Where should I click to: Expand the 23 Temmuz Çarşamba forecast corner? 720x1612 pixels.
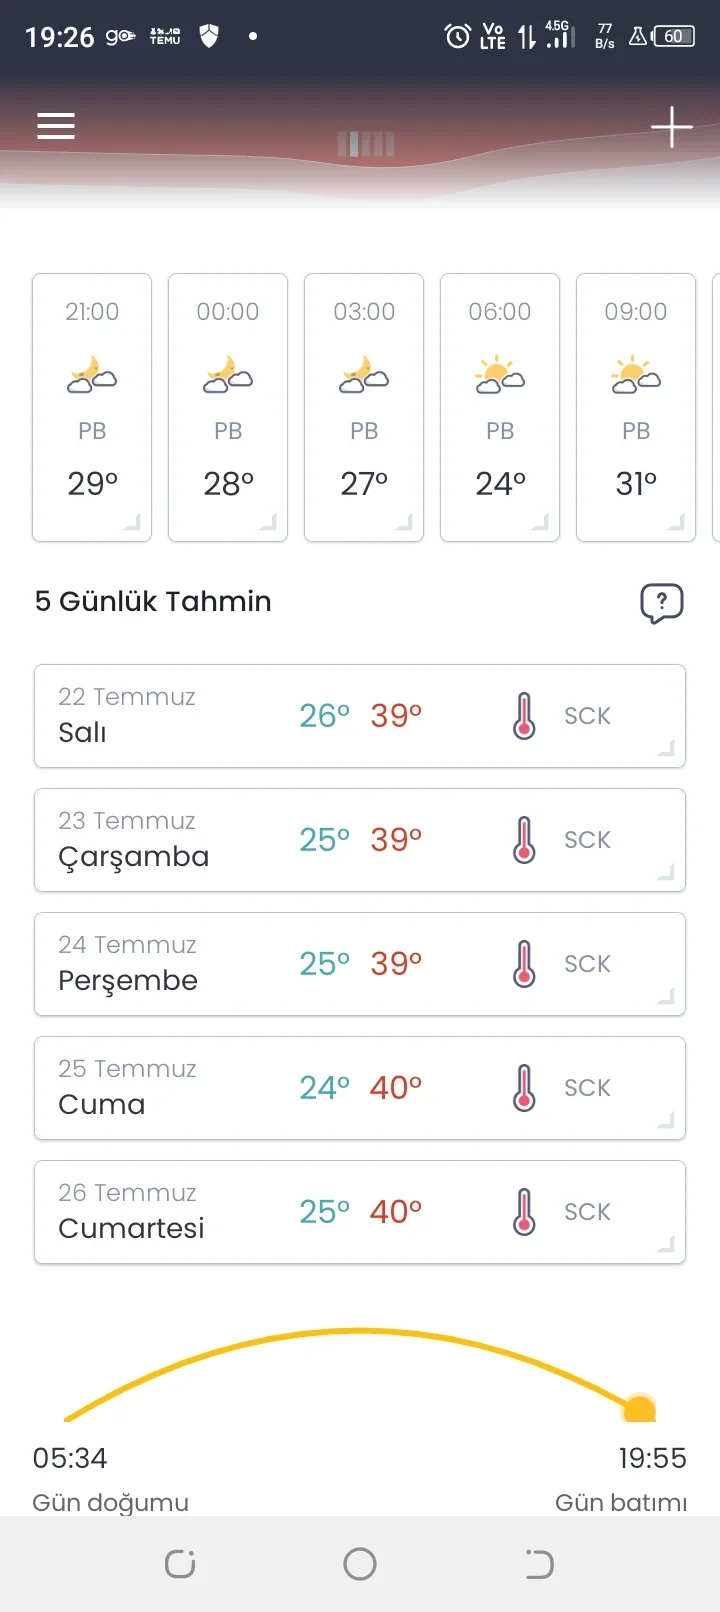tap(666, 873)
